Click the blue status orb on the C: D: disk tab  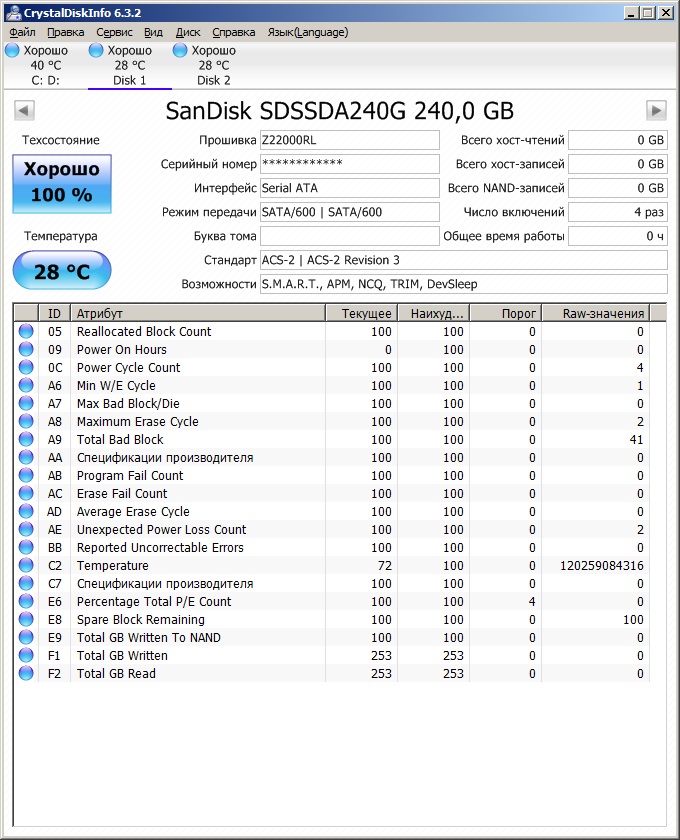(x=12, y=50)
